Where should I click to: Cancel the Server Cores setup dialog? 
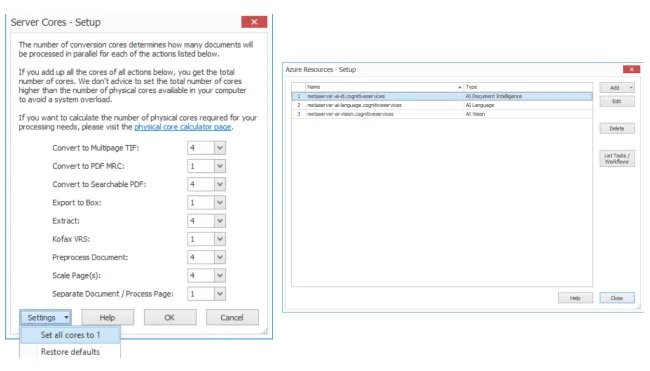(232, 318)
